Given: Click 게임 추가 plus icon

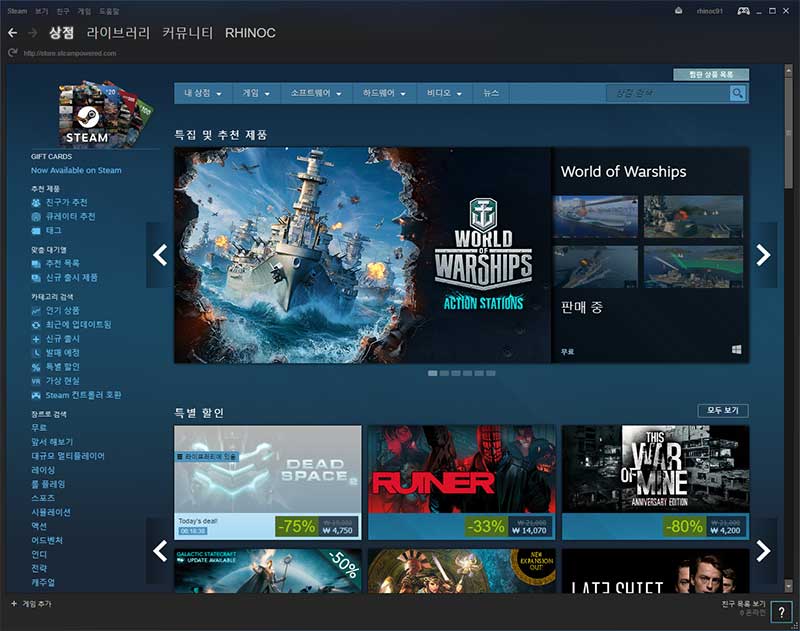Looking at the screenshot, I should pos(14,603).
